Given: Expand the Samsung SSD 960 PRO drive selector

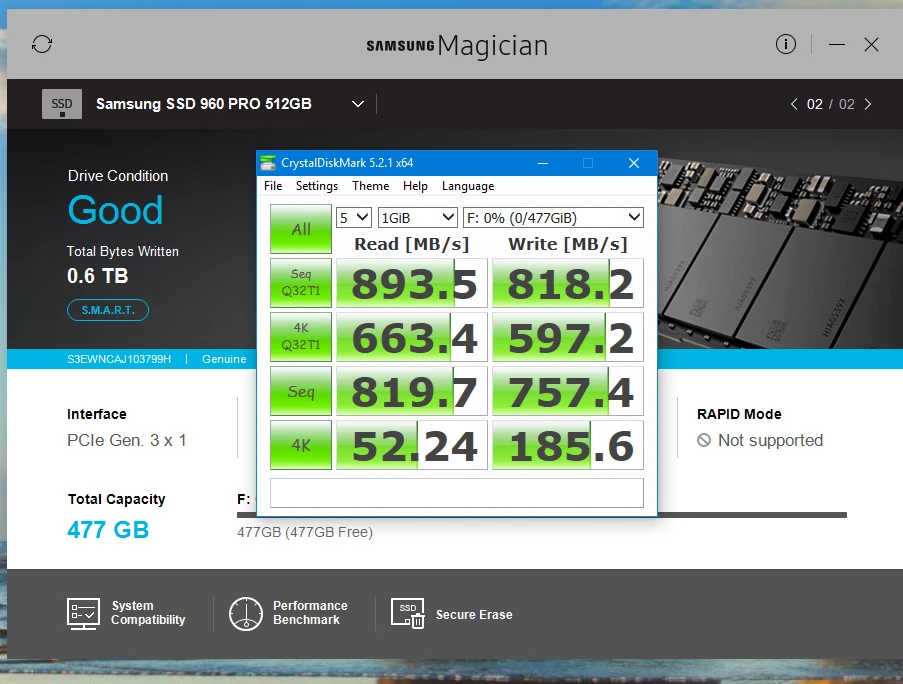Looking at the screenshot, I should point(358,104).
